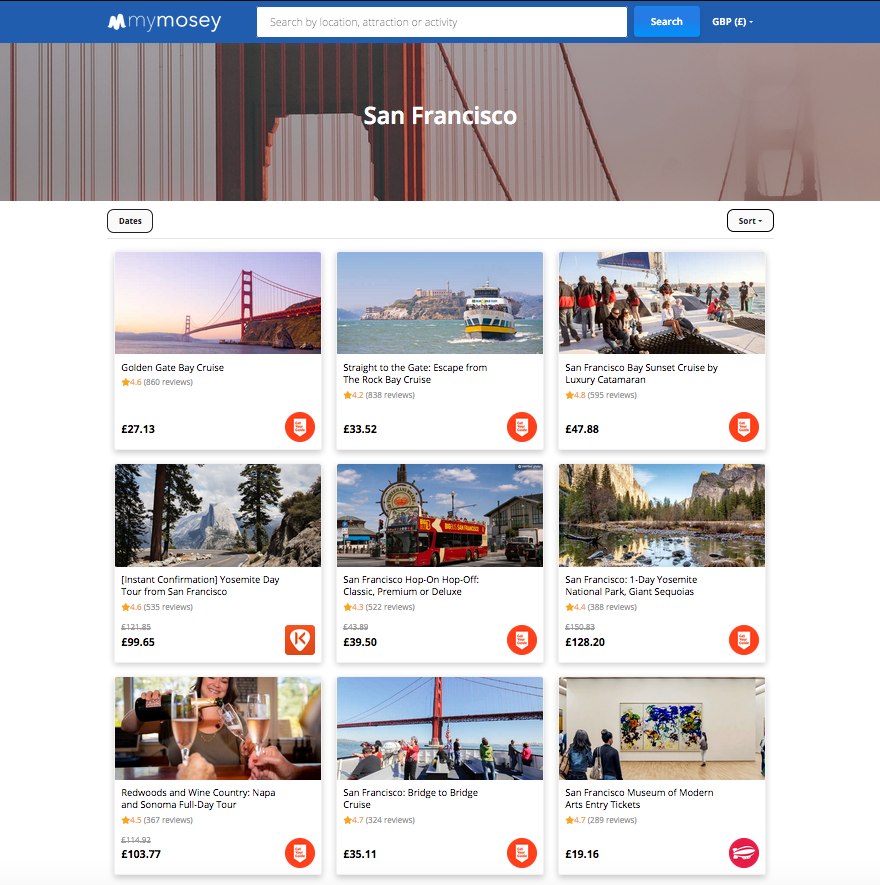Click the GetYourGuide icon on the Hop-On Hop-Off card
The height and width of the screenshot is (885, 880).
pos(521,640)
